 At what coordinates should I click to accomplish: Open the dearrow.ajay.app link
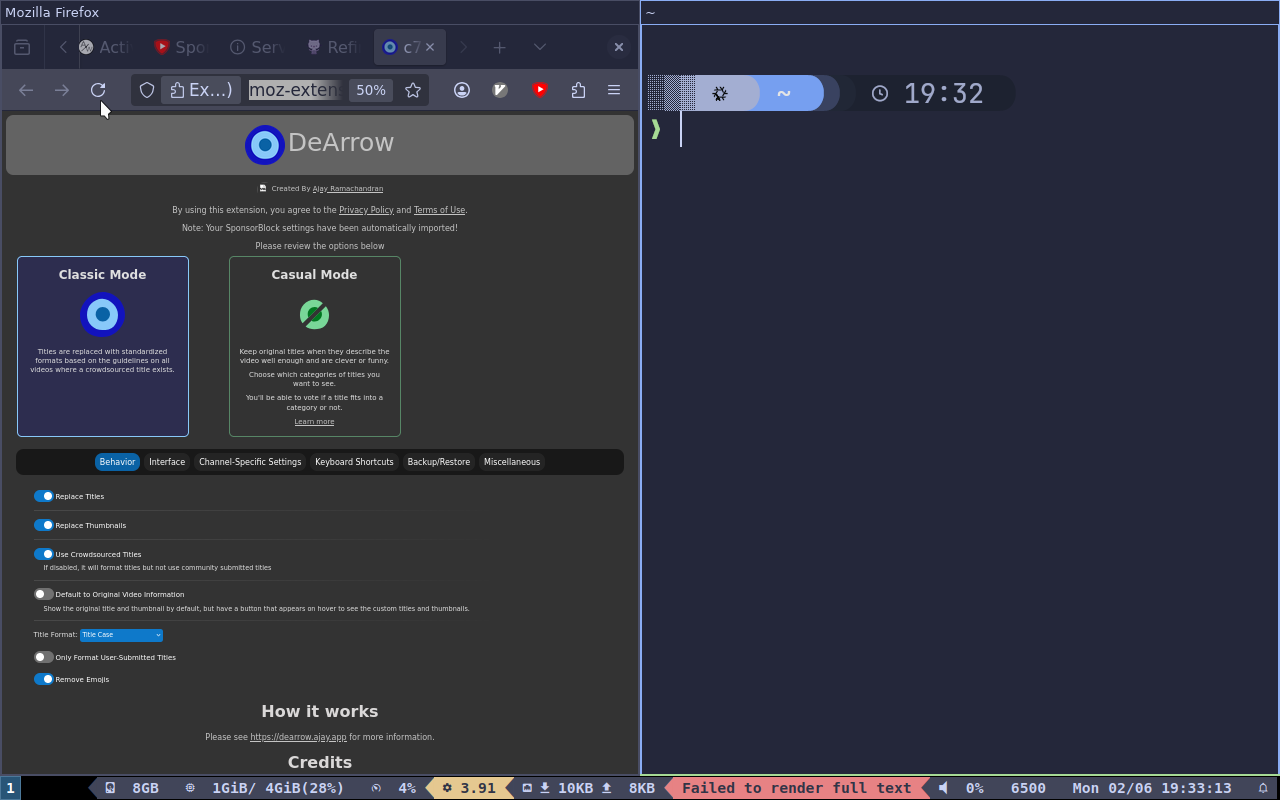click(298, 737)
